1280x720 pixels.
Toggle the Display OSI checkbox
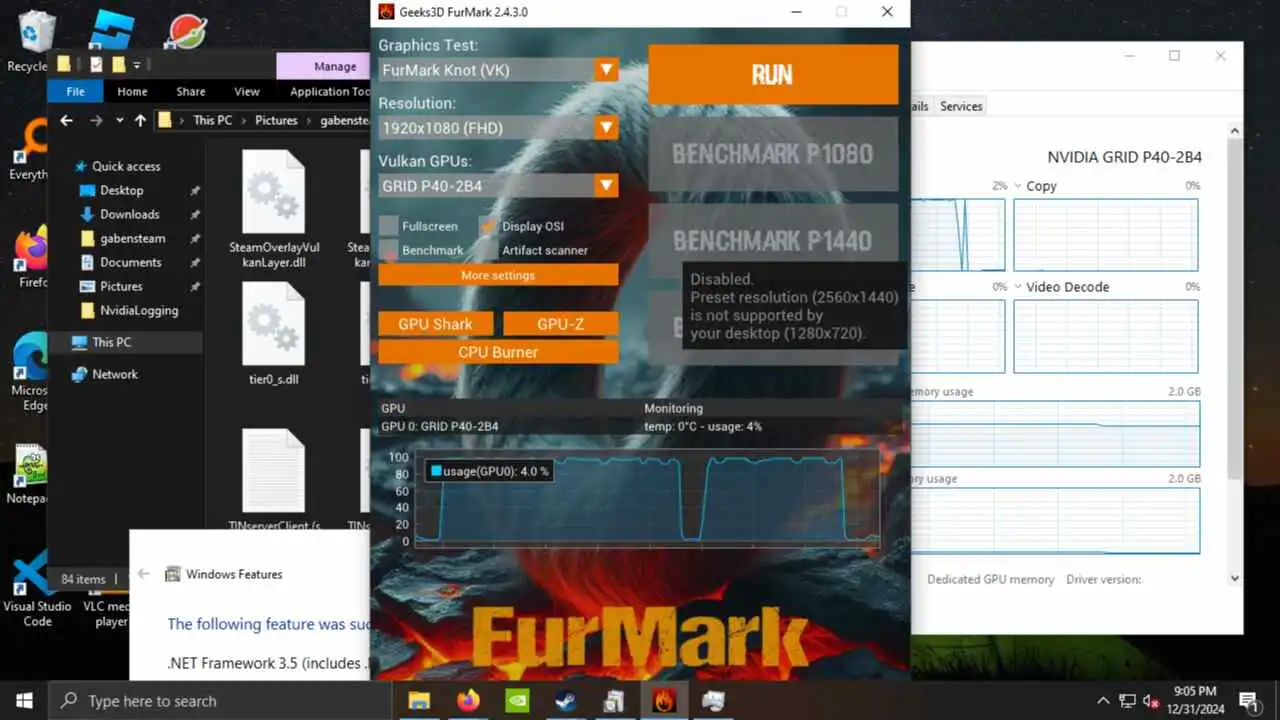pyautogui.click(x=488, y=226)
